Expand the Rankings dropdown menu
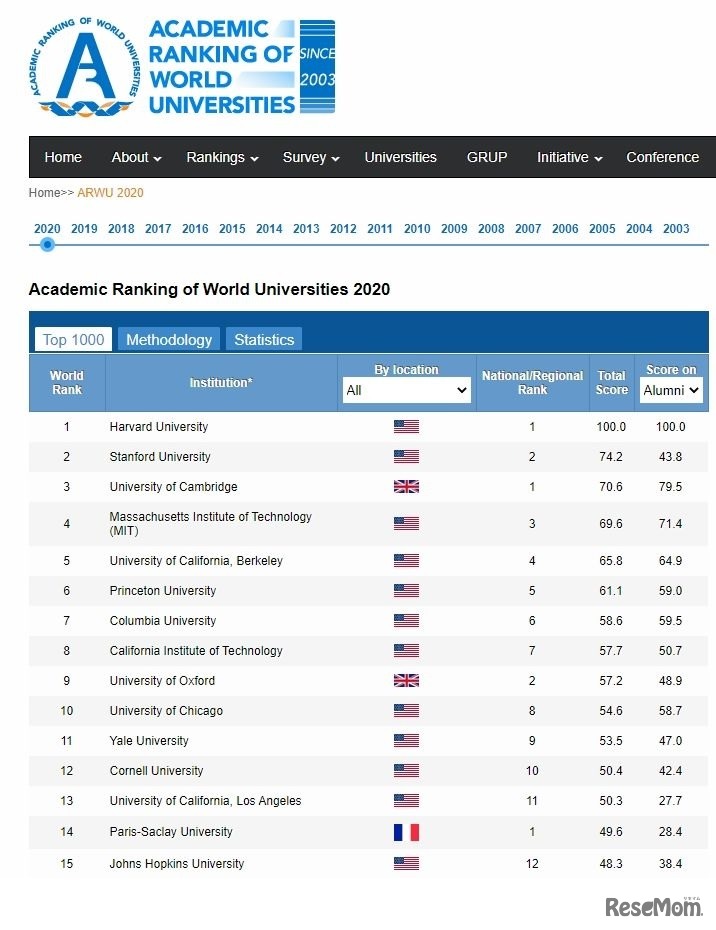Viewport: 716px width, 930px height. (x=221, y=157)
